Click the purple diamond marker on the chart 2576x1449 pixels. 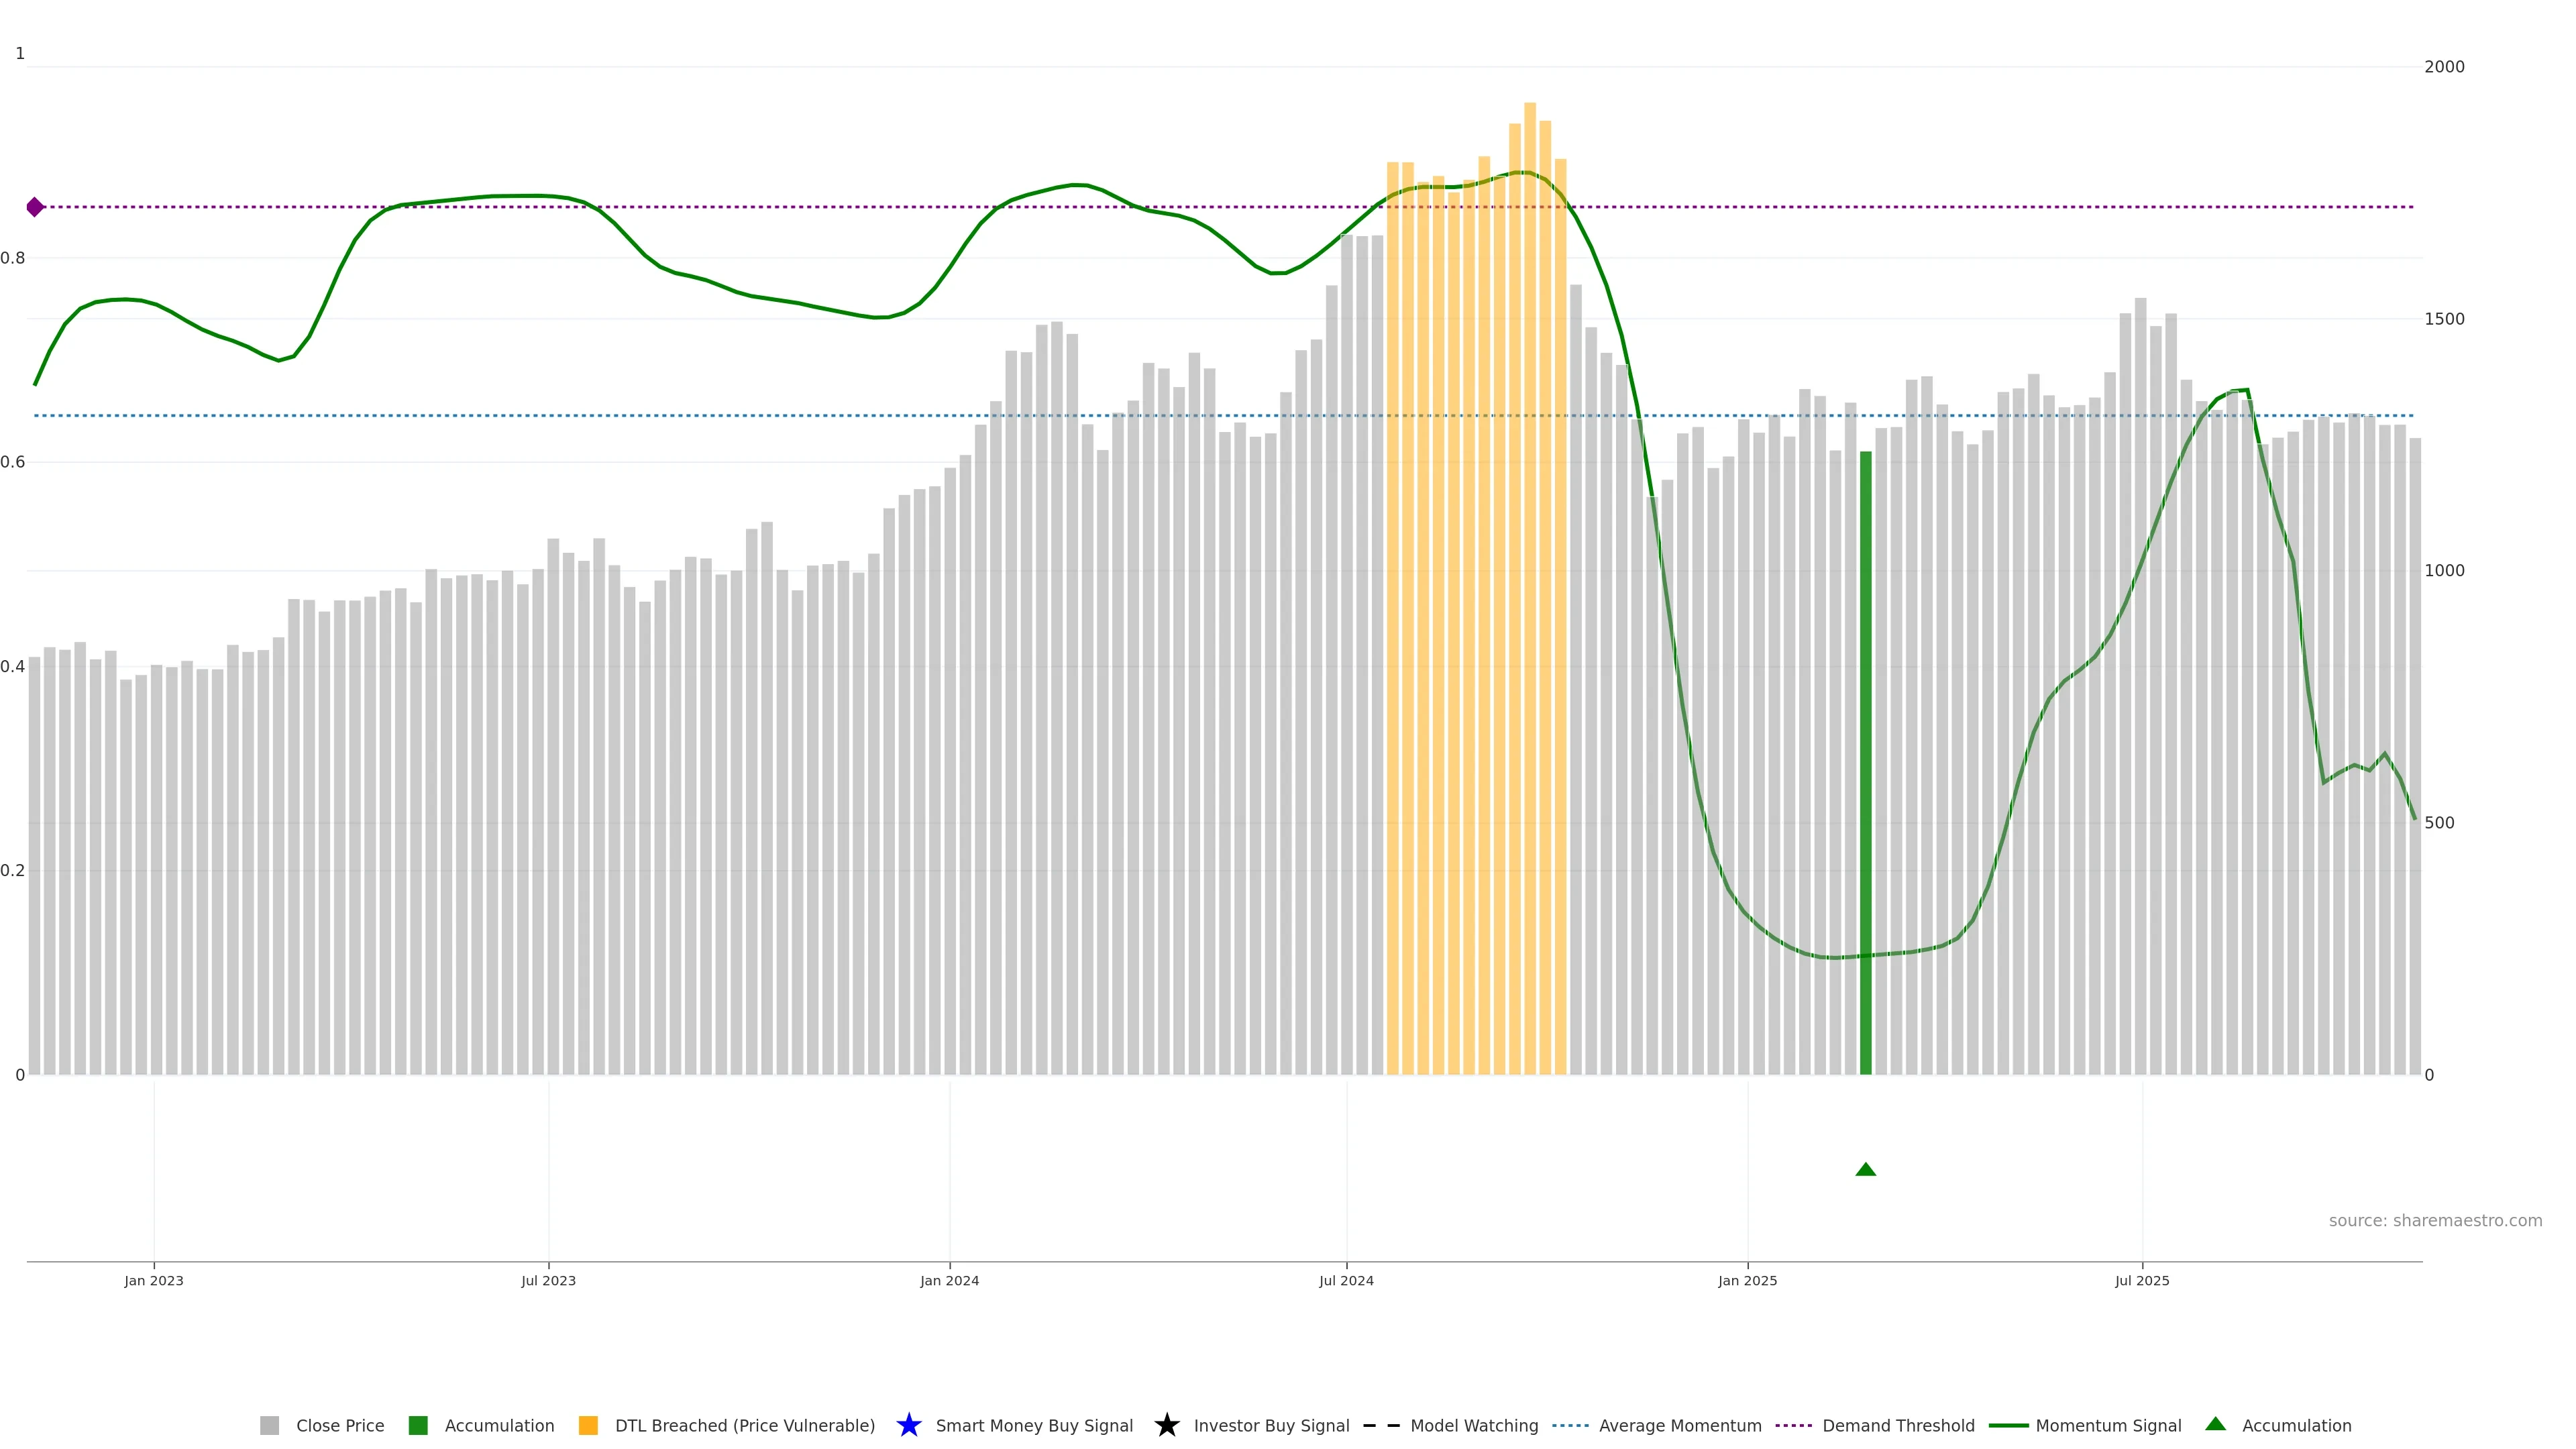[35, 207]
